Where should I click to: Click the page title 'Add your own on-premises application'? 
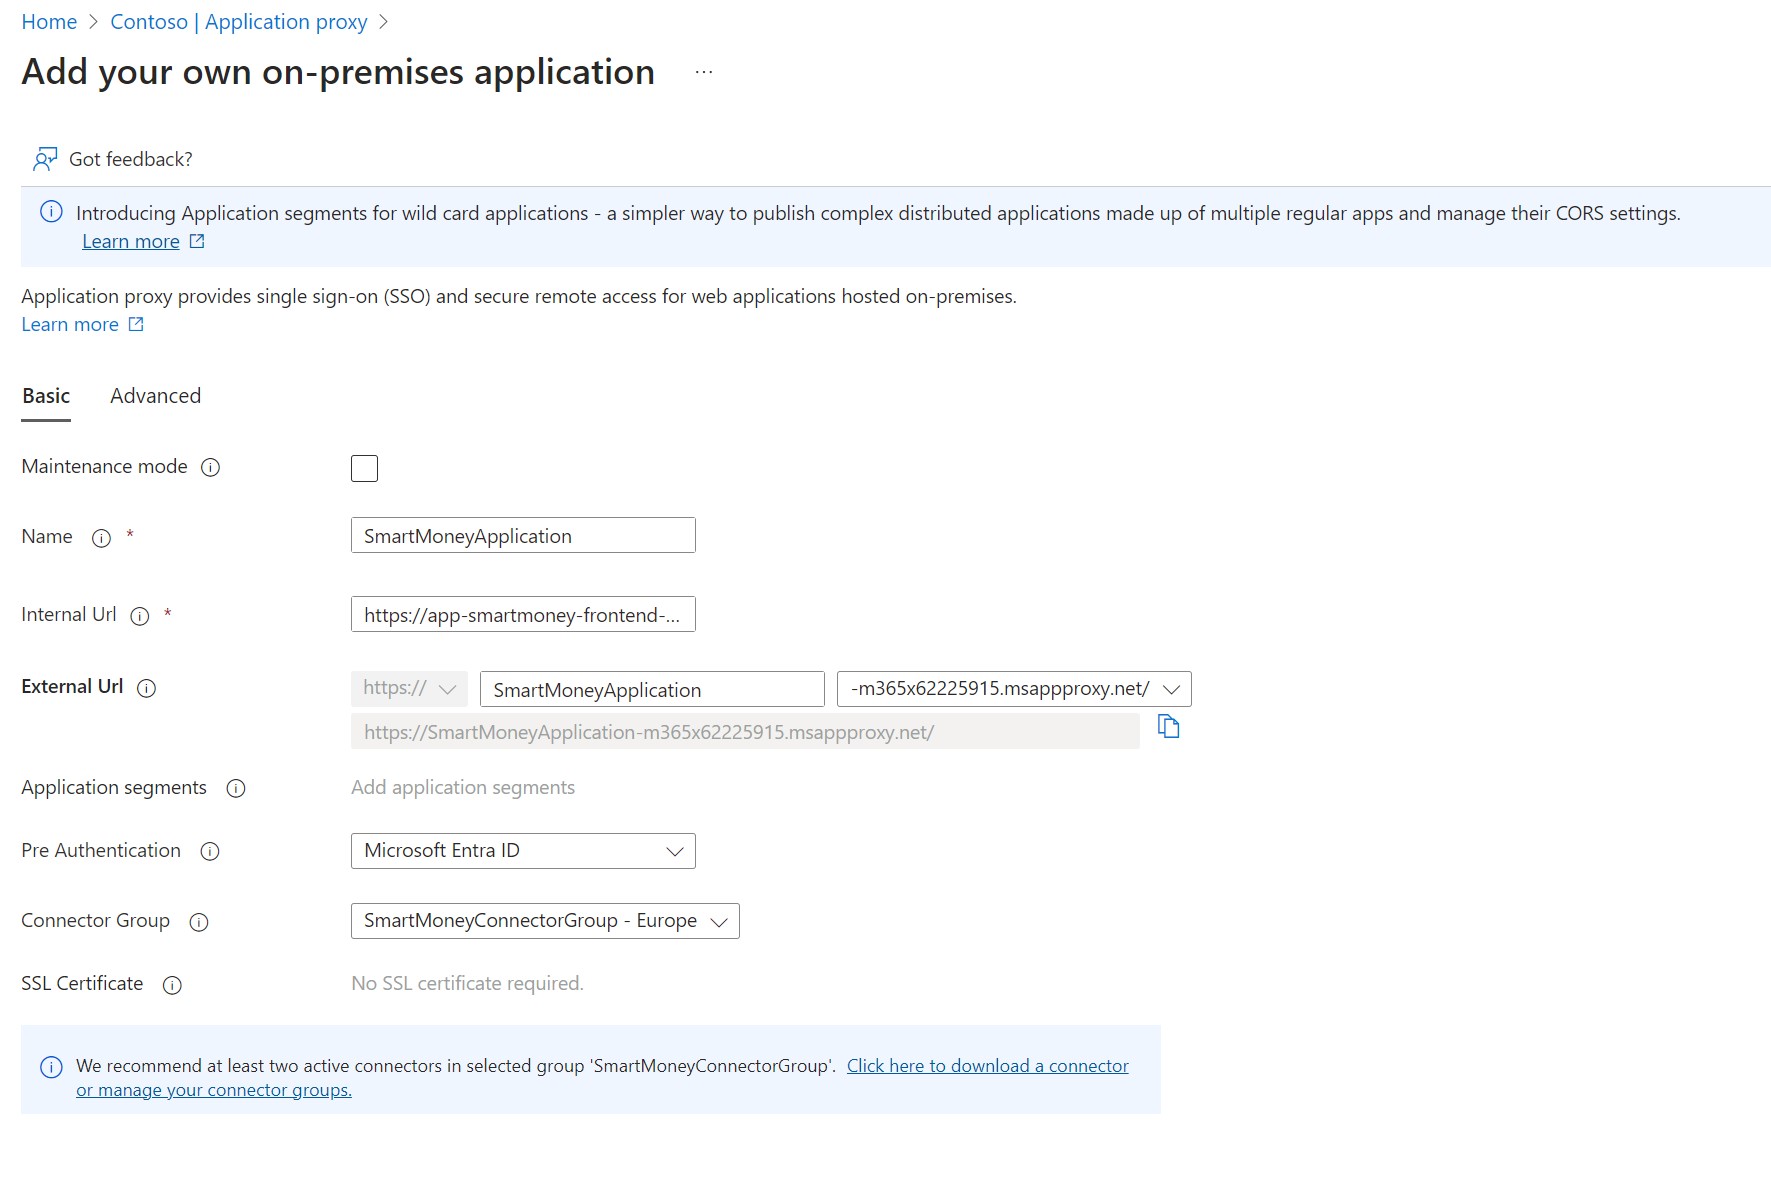click(338, 72)
